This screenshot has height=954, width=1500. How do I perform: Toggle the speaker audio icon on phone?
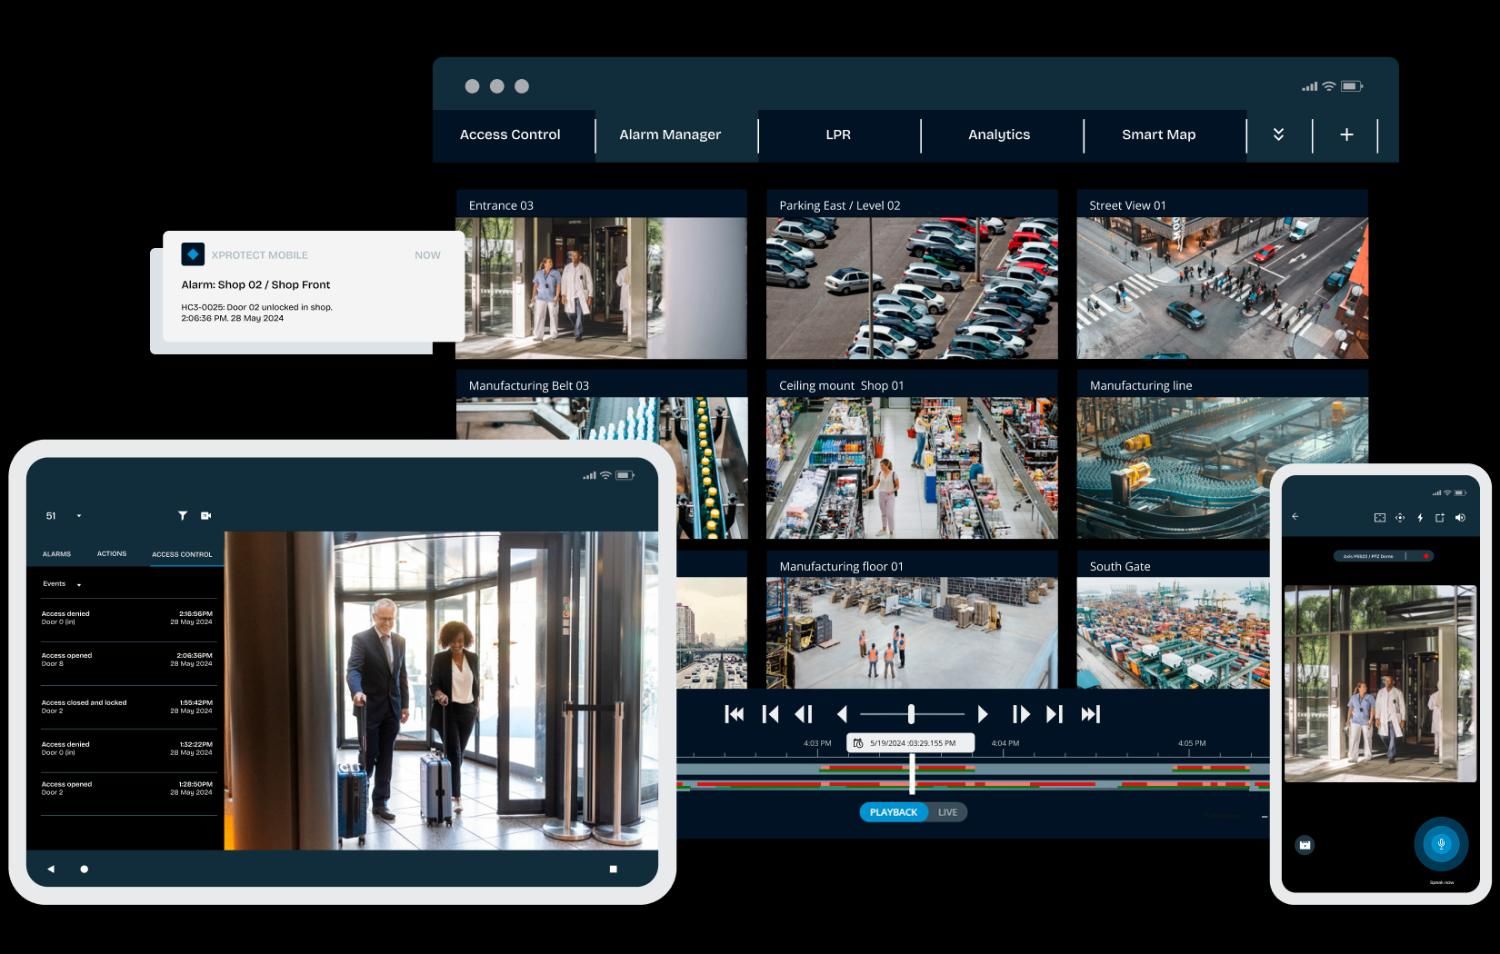pos(1460,517)
